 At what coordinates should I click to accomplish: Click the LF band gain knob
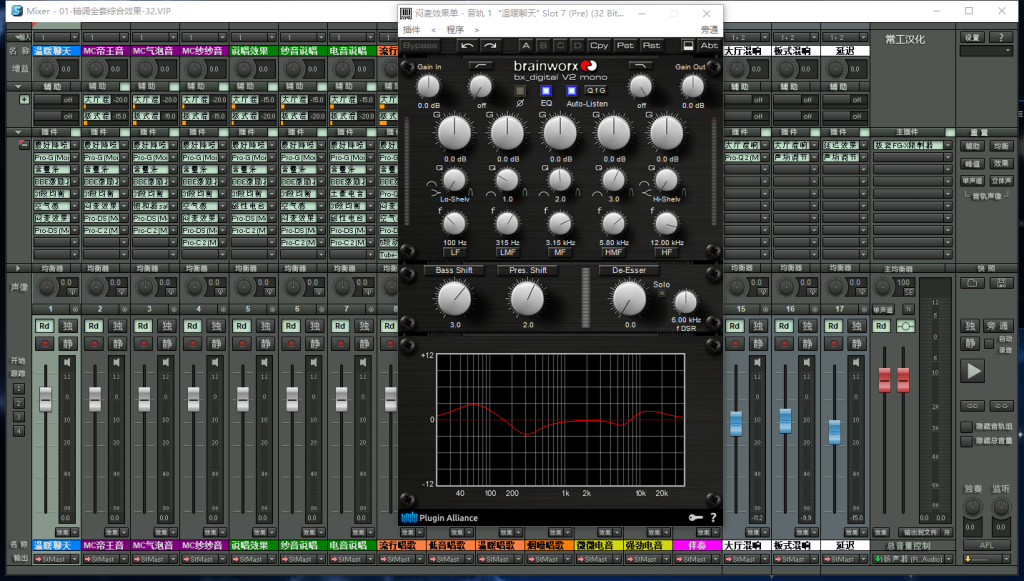tap(455, 133)
